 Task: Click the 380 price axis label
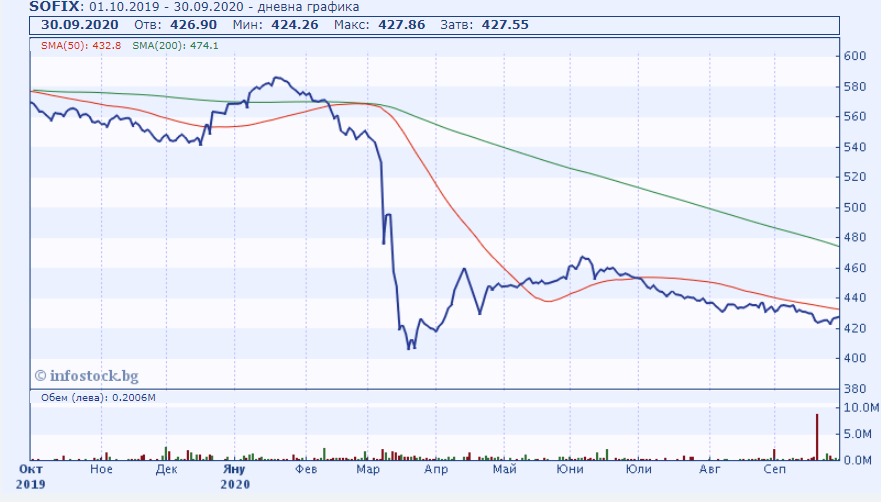(855, 388)
